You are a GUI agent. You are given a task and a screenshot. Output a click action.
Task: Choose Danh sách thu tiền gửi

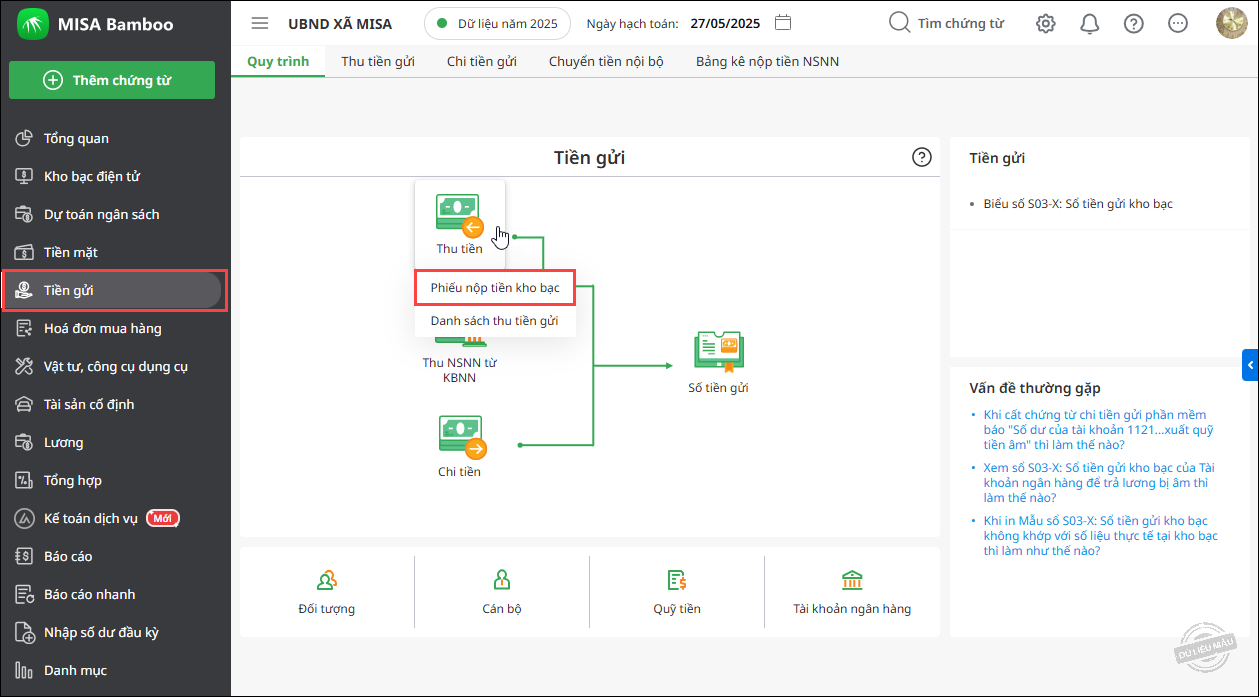(x=495, y=321)
